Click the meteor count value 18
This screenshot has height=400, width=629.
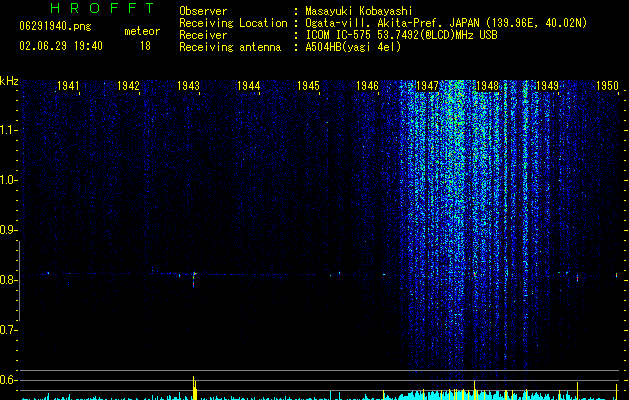pos(145,46)
